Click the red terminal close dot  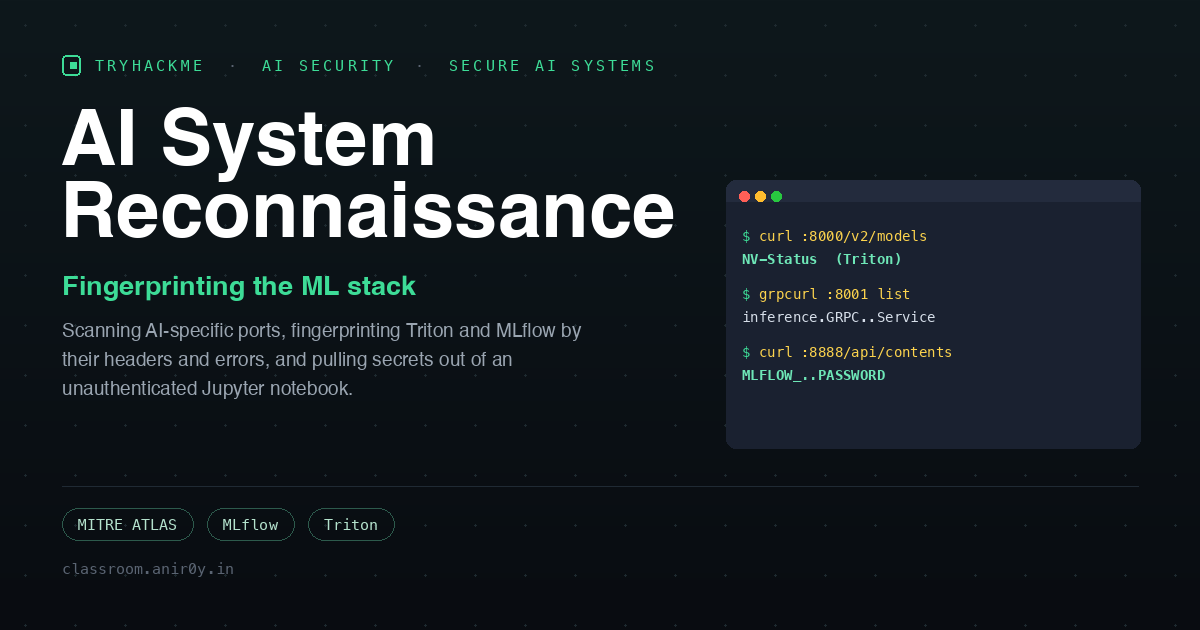click(x=744, y=196)
